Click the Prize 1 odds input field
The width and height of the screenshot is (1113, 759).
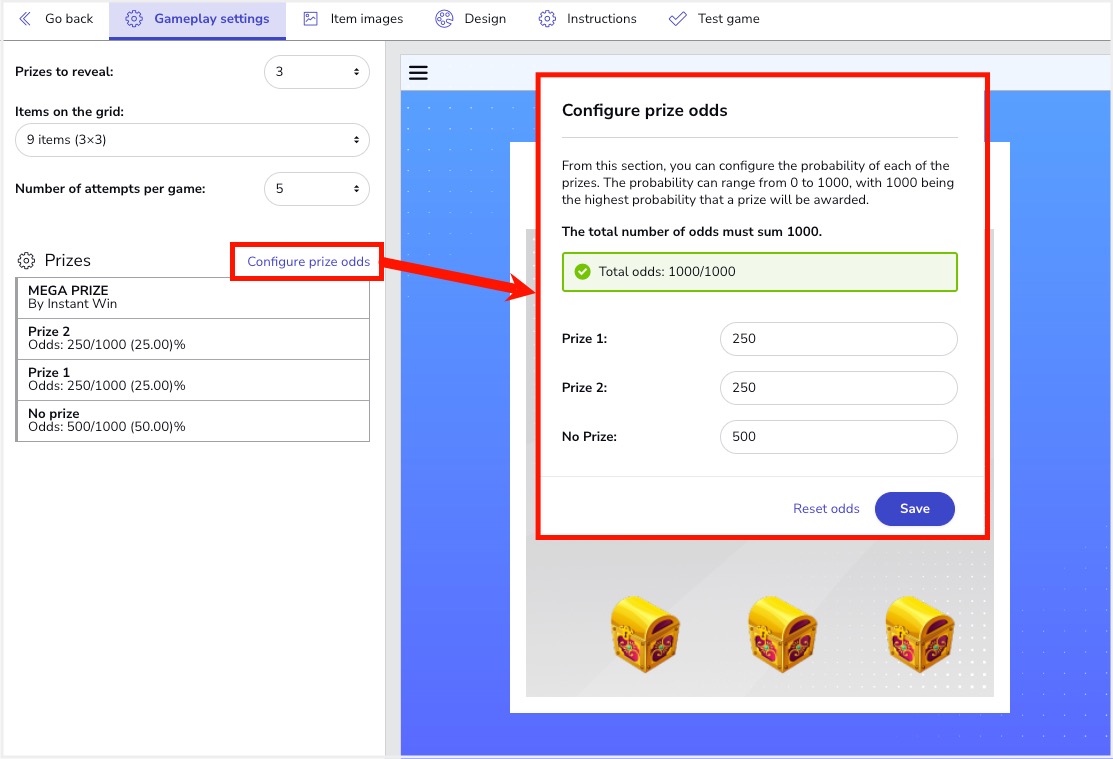(838, 339)
